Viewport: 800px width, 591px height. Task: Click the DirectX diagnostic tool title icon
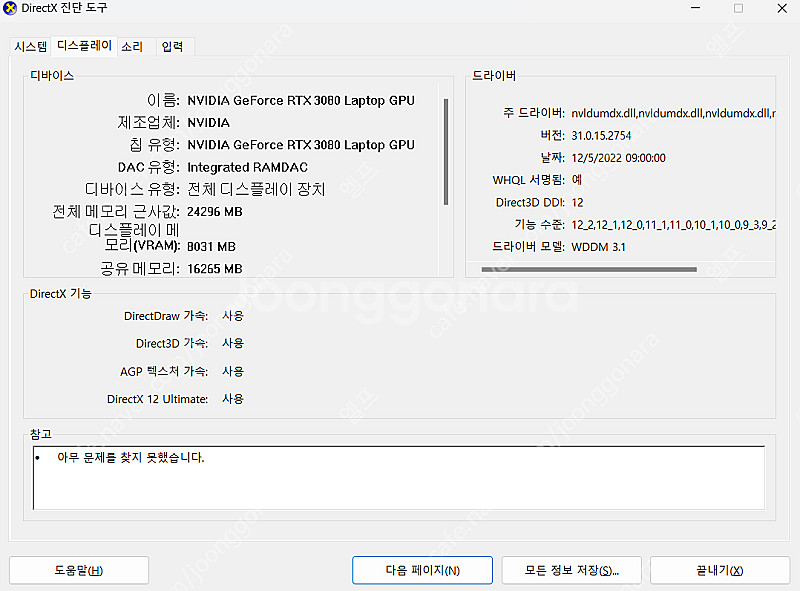click(x=10, y=8)
